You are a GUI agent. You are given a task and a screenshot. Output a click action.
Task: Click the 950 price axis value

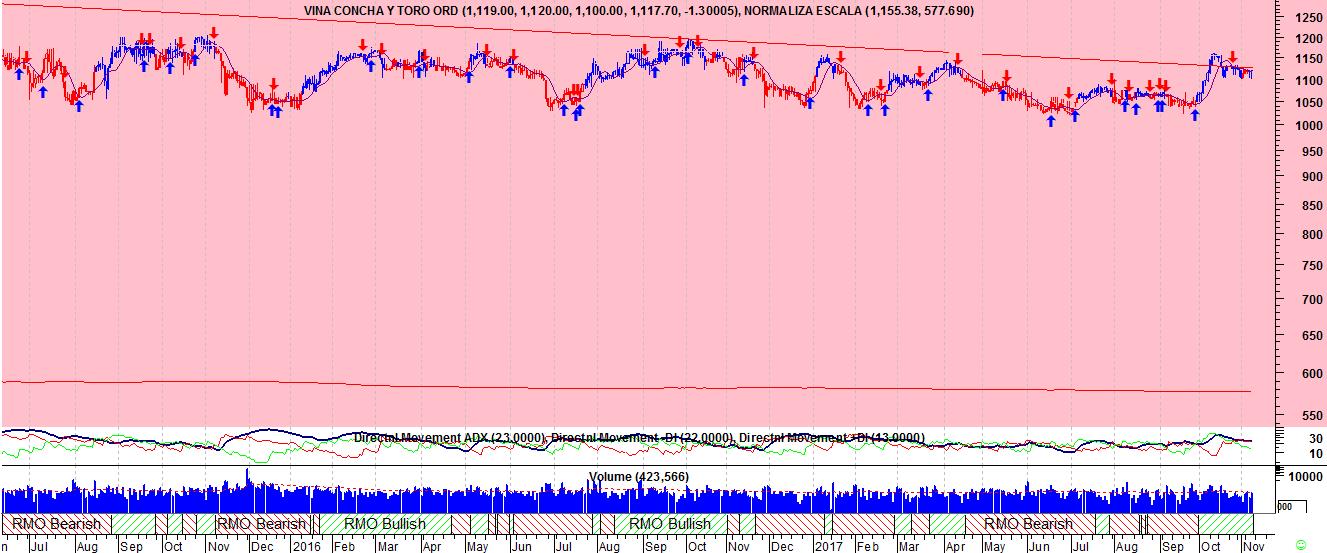(1311, 152)
